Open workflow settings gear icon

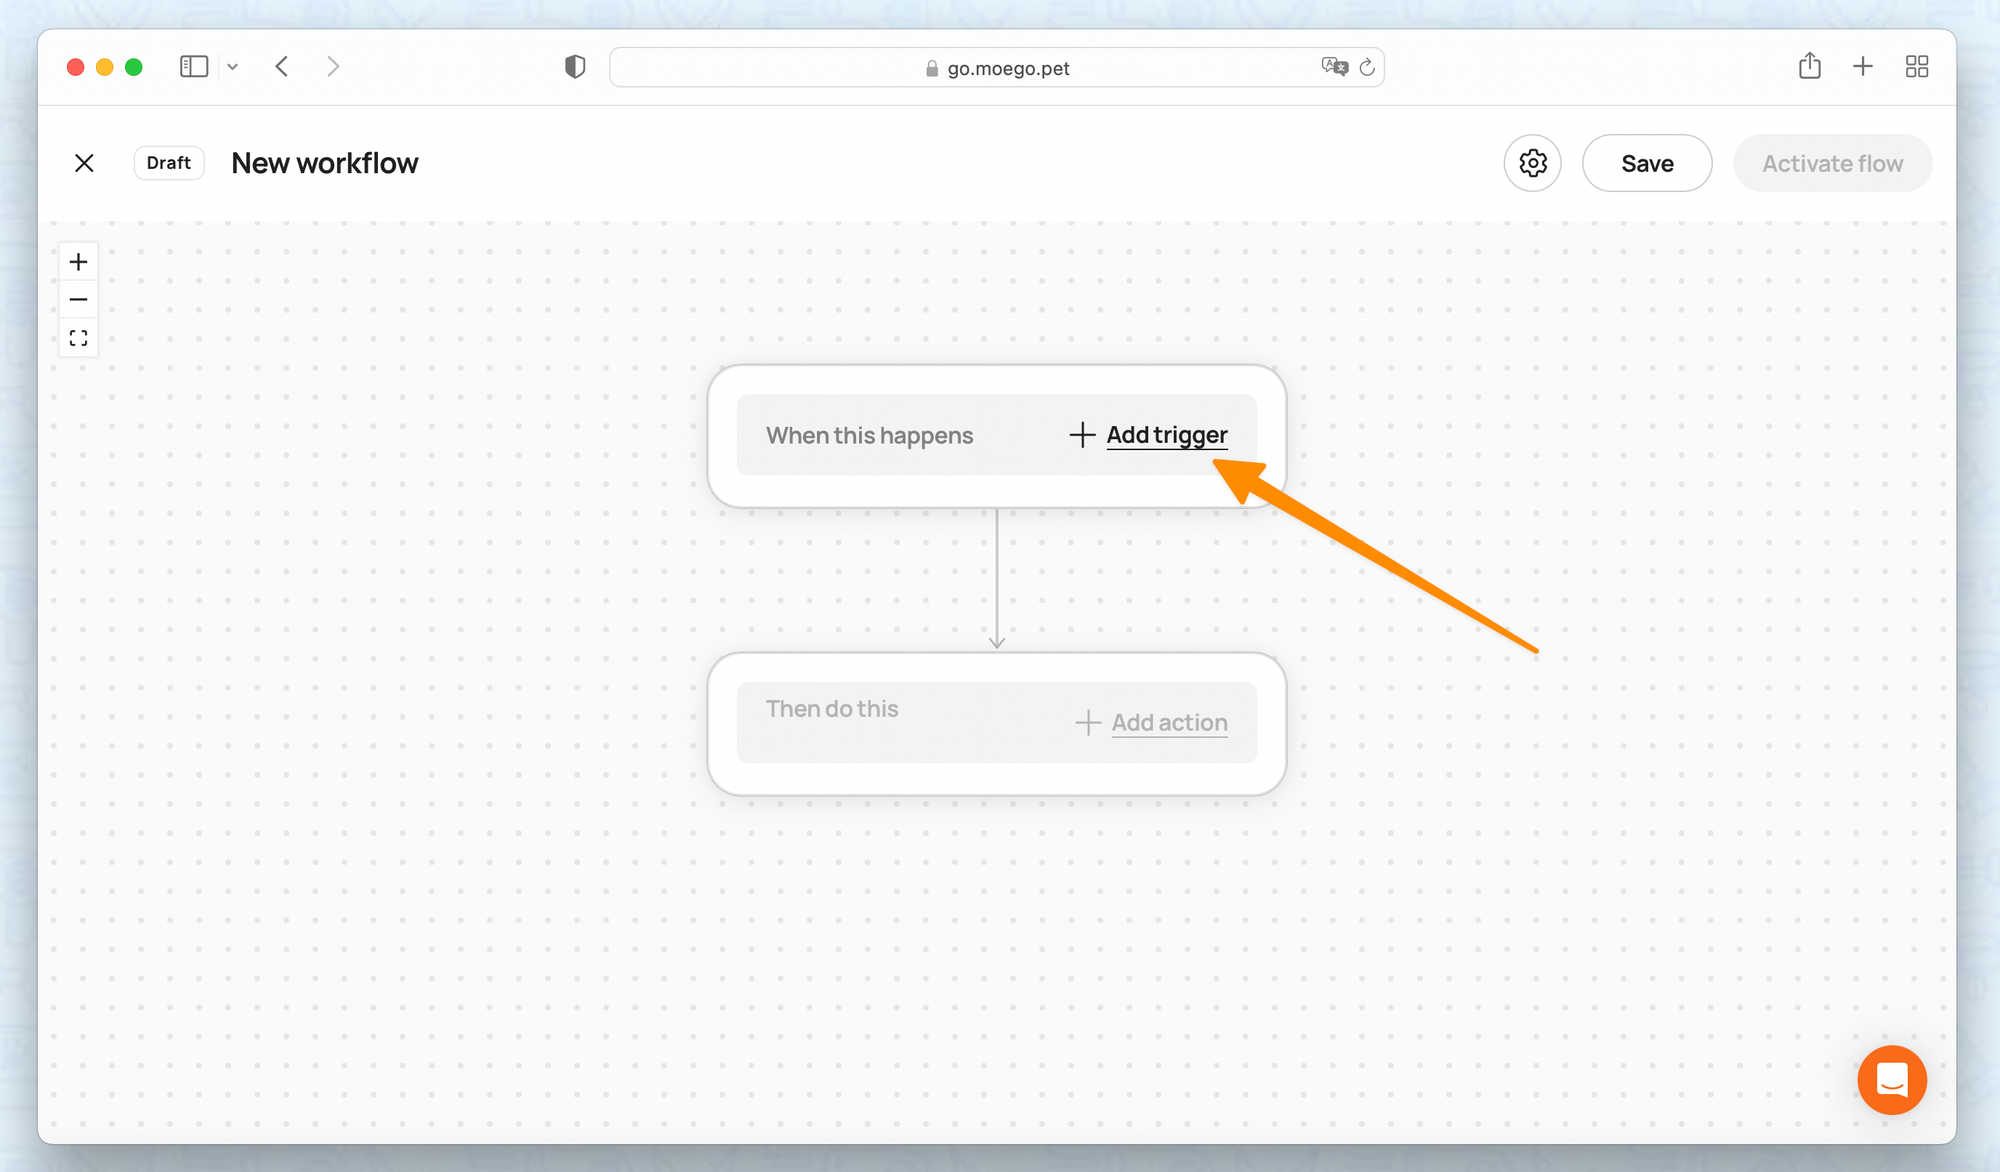(x=1532, y=163)
